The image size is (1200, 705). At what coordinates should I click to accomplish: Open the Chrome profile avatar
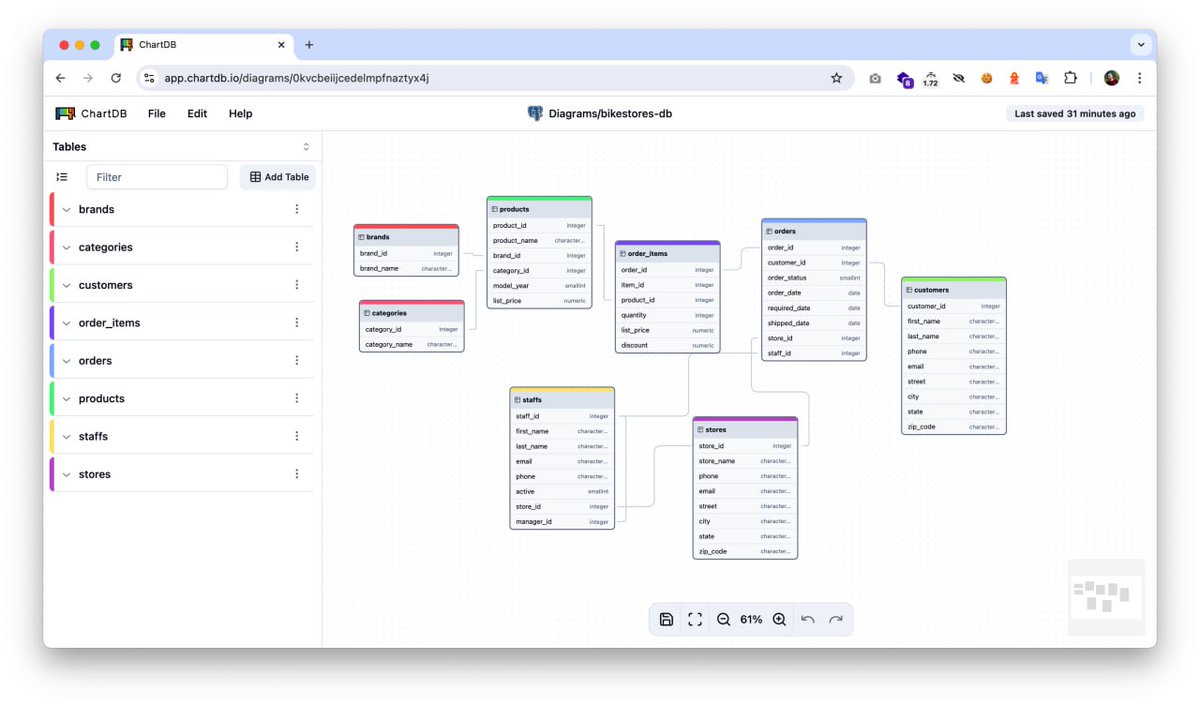[1112, 78]
